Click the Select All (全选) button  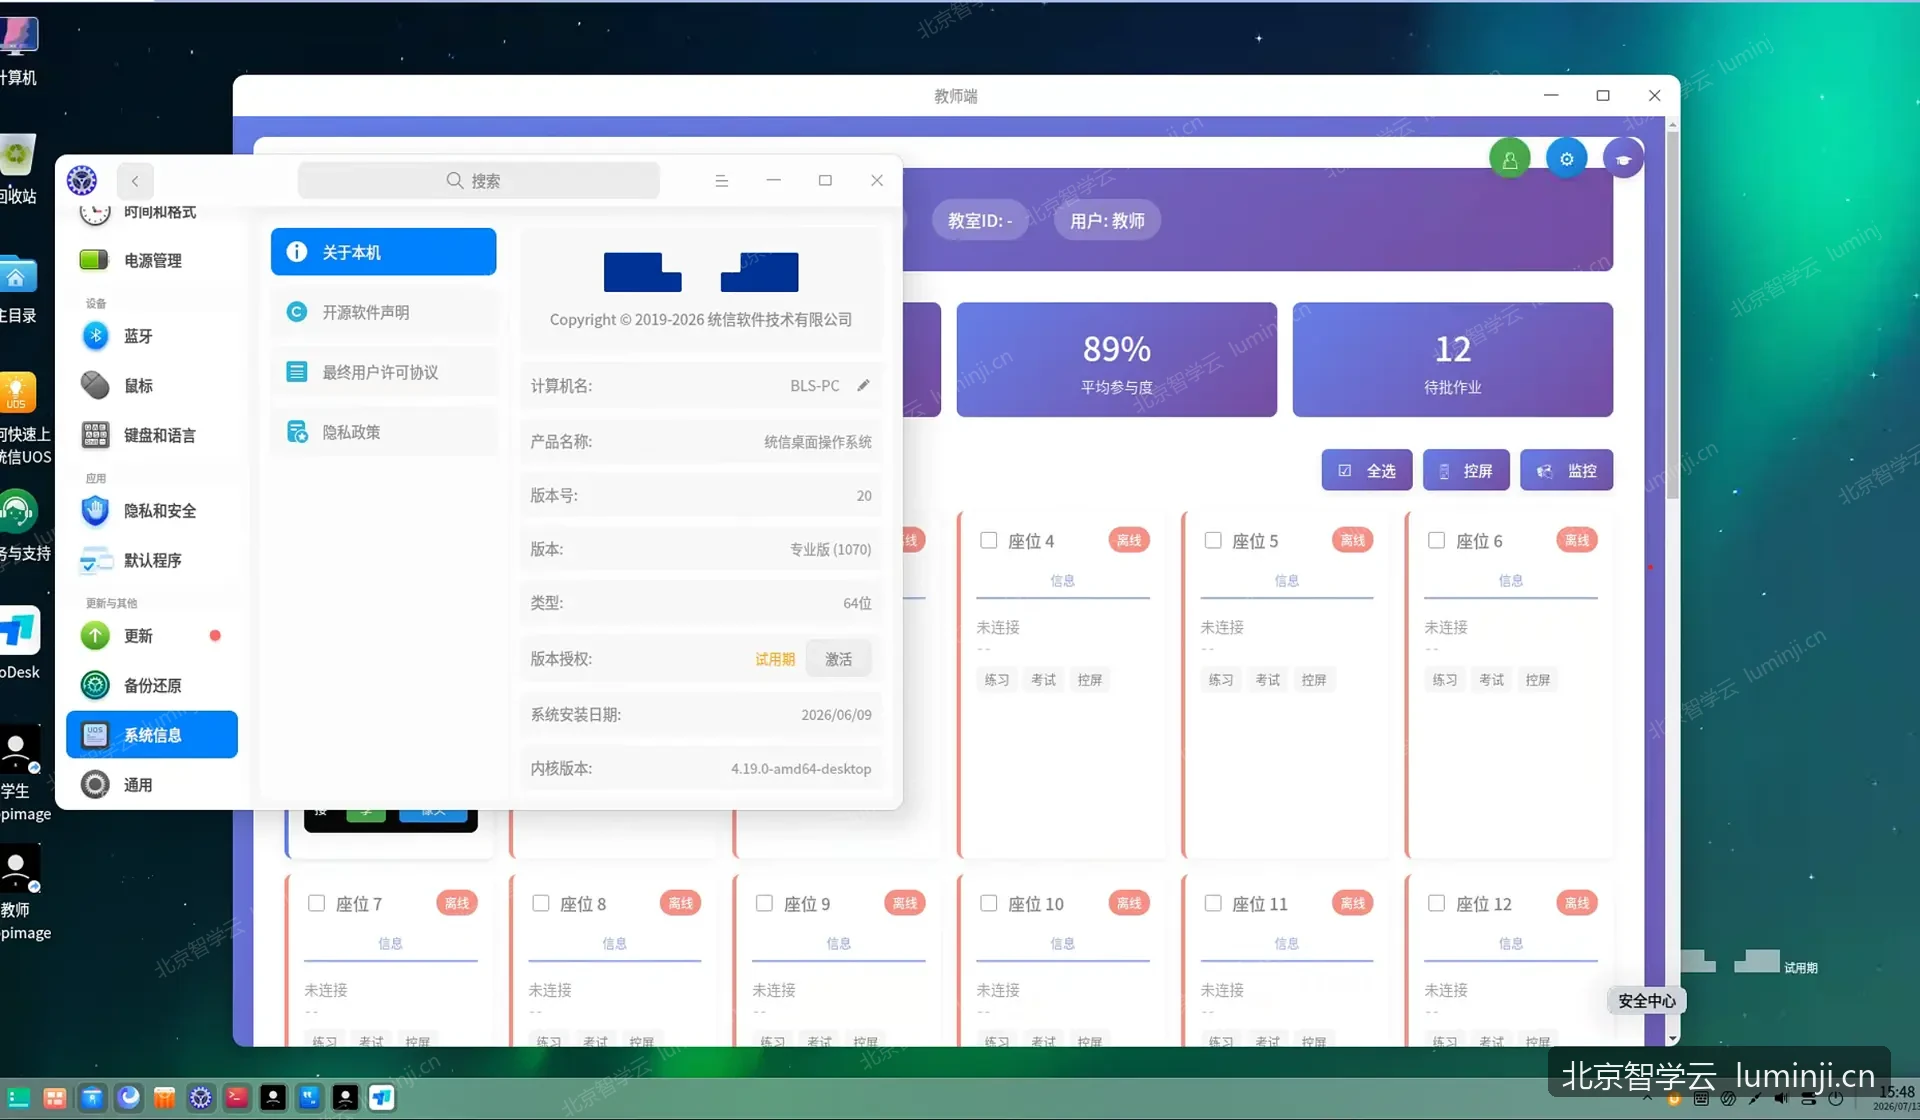pyautogui.click(x=1367, y=470)
